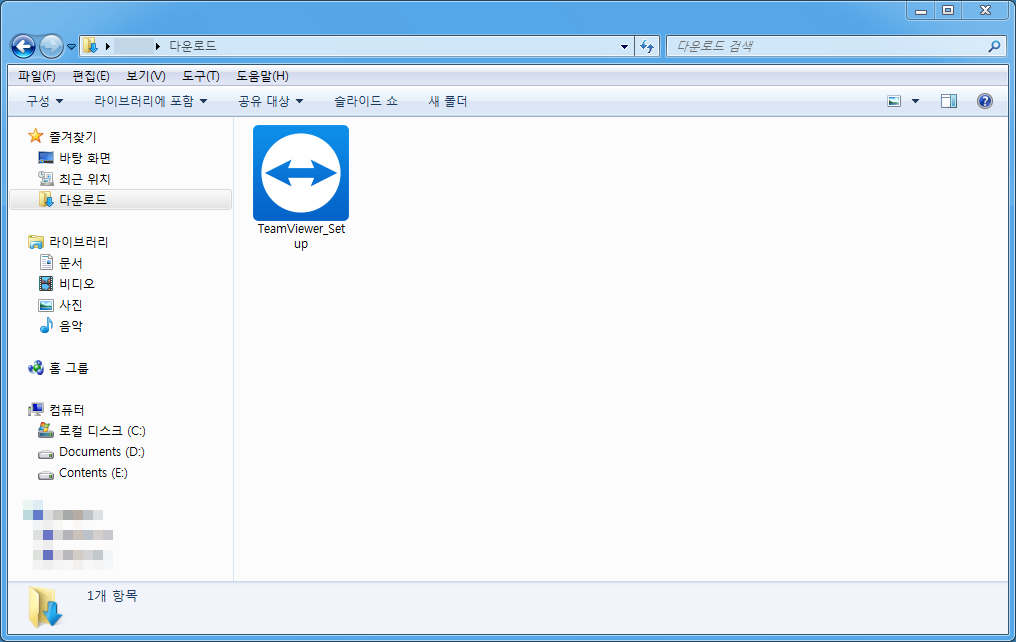
Task: Click the 라이브러리 folder icon
Action: [36, 242]
